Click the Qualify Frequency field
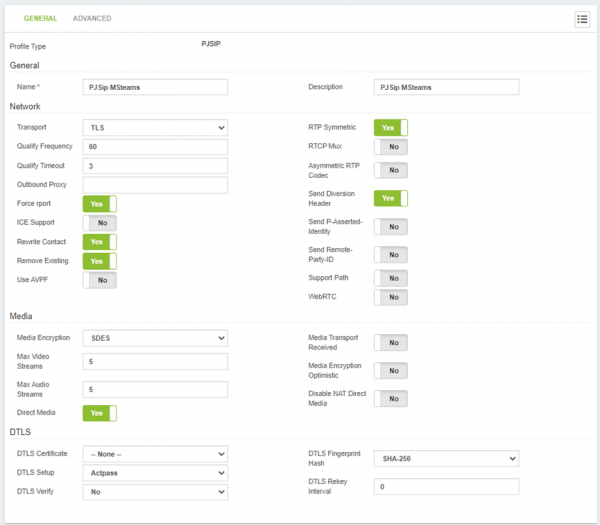600x525 pixels. coord(155,147)
